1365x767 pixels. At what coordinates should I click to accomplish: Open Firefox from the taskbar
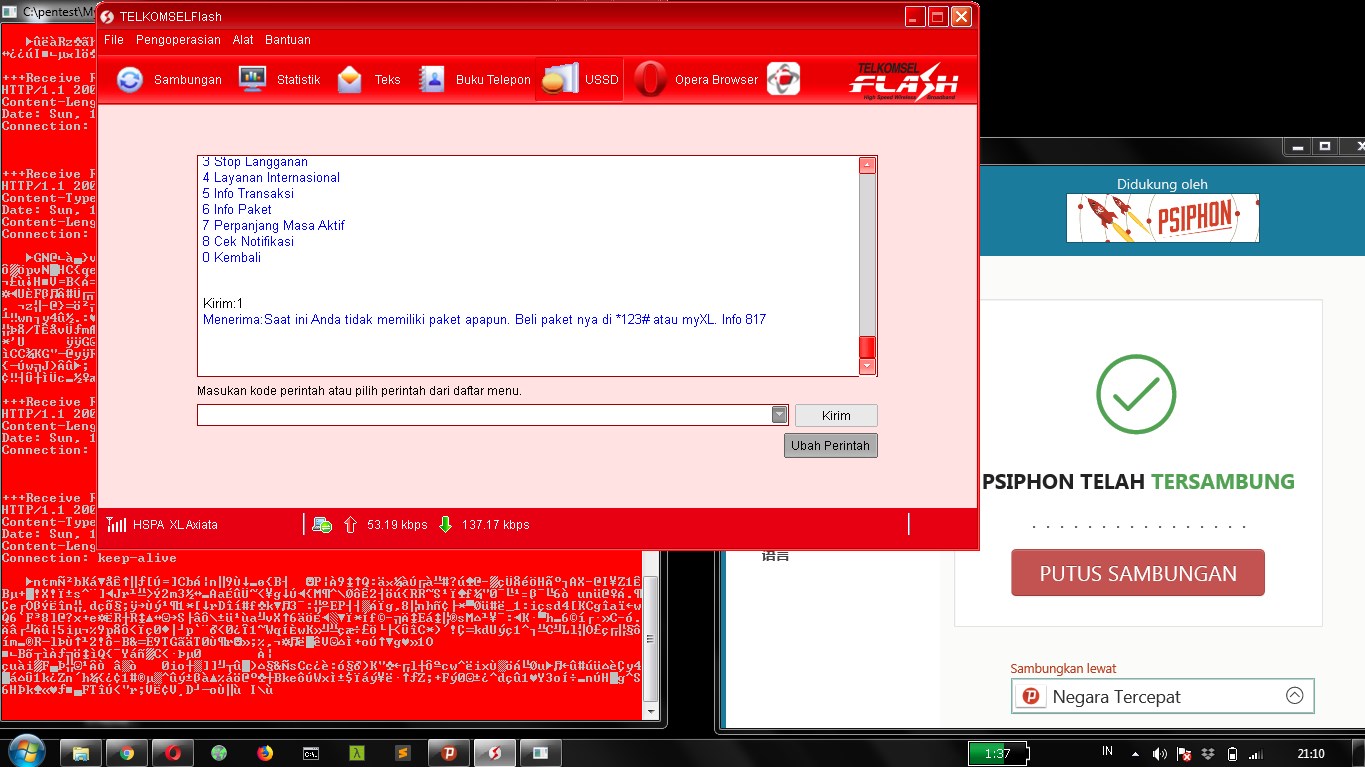(x=265, y=753)
